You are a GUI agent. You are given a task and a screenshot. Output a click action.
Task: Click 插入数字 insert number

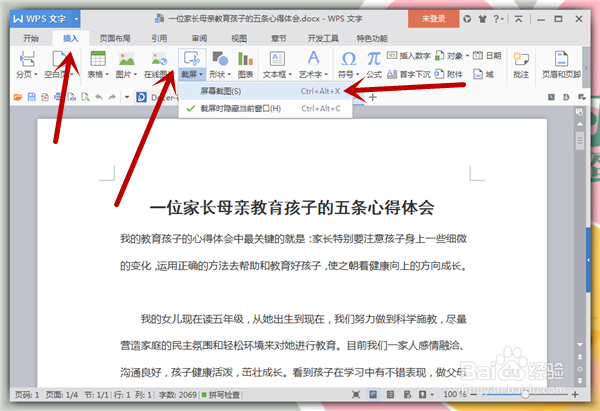(x=409, y=56)
